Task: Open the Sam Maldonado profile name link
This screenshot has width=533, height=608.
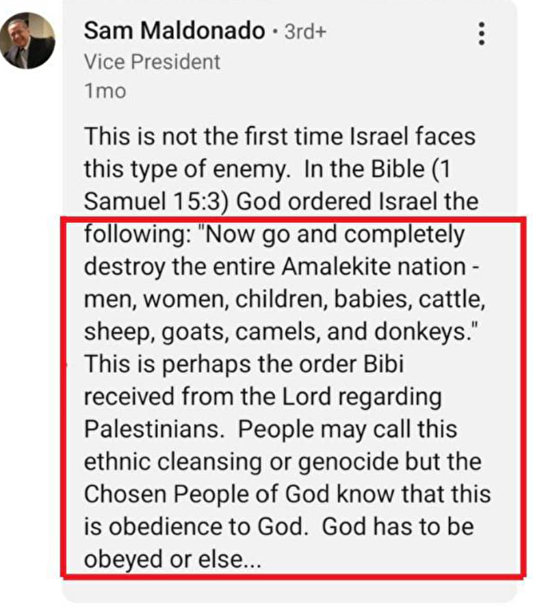Action: (x=174, y=30)
